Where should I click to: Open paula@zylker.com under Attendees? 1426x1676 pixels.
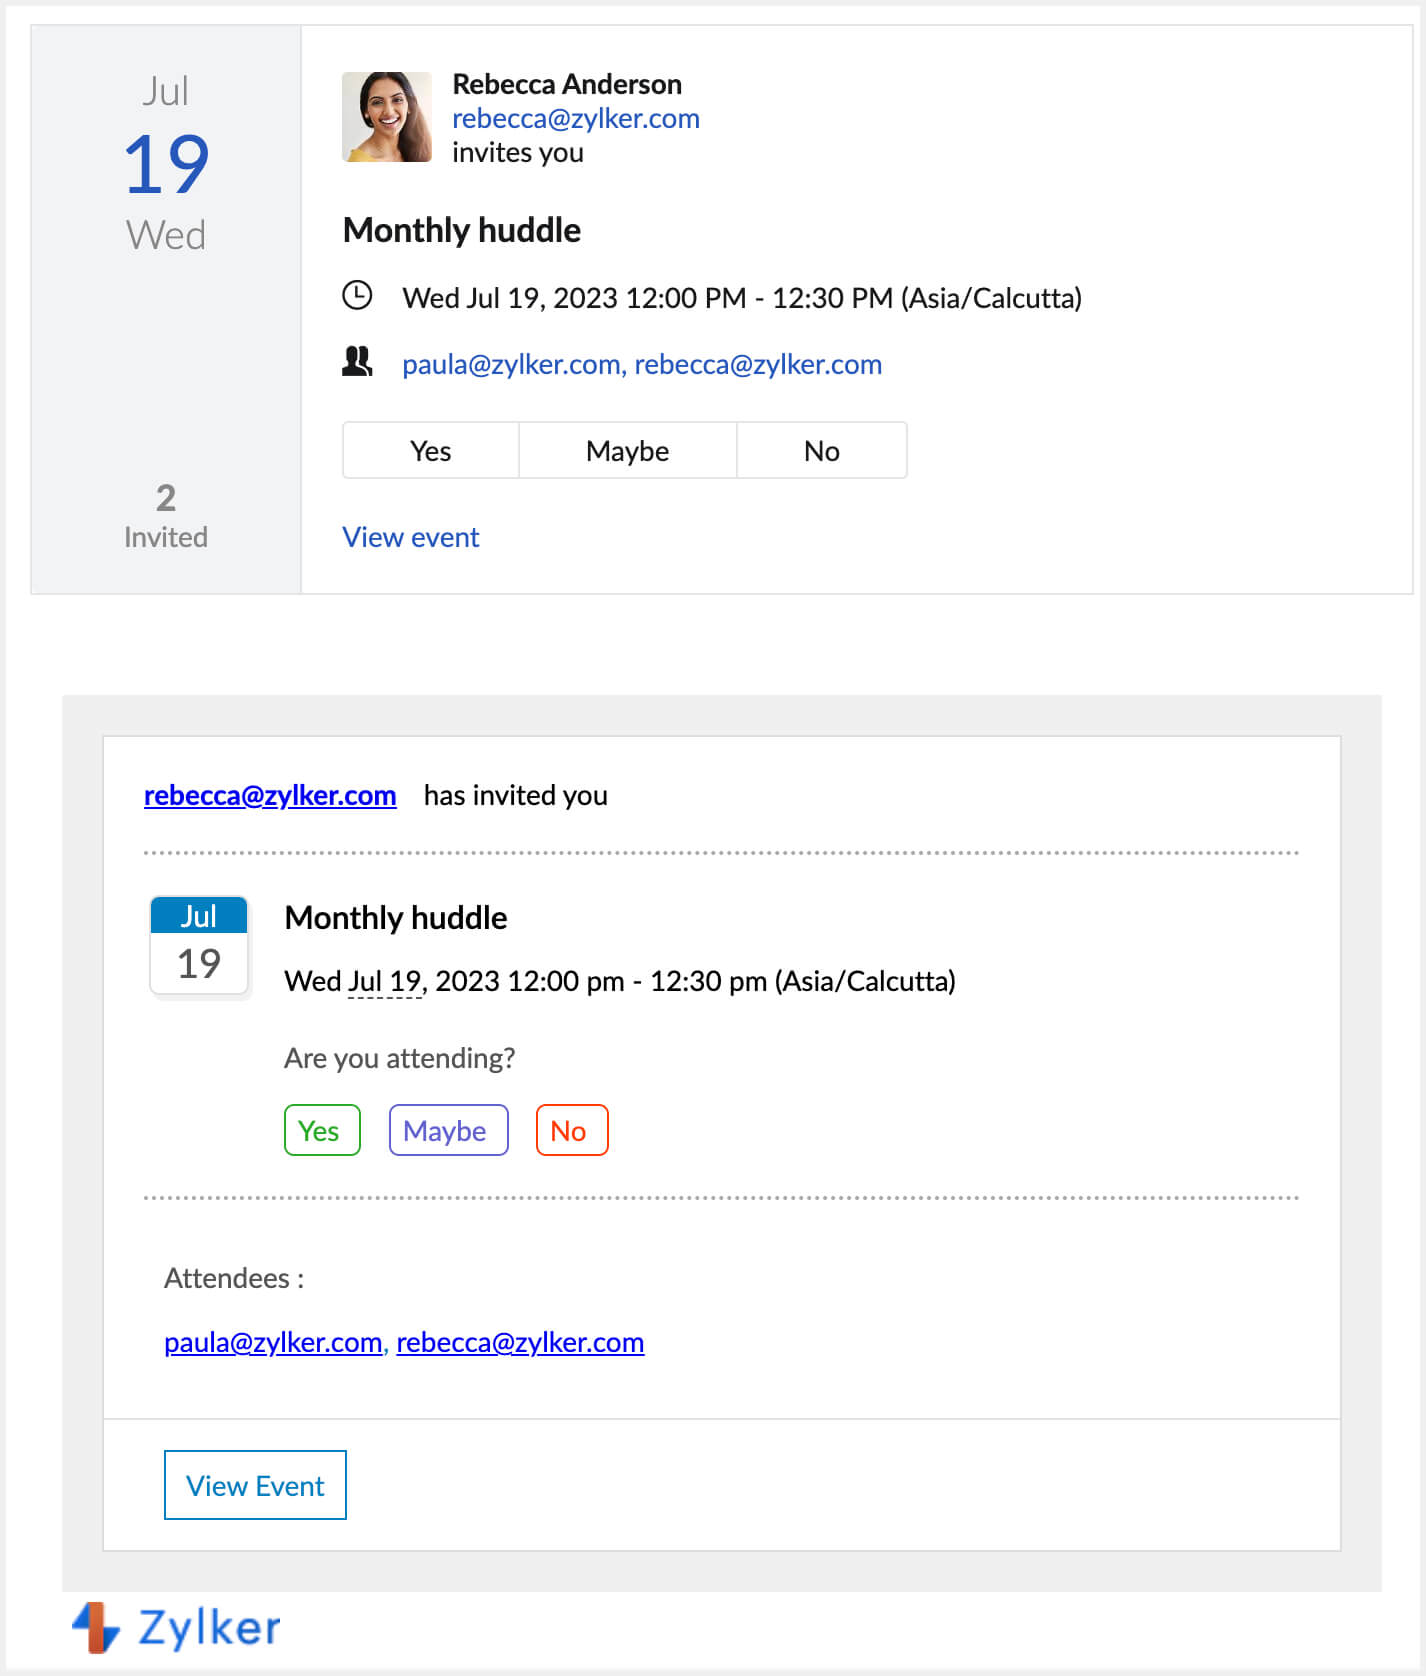[x=273, y=1342]
